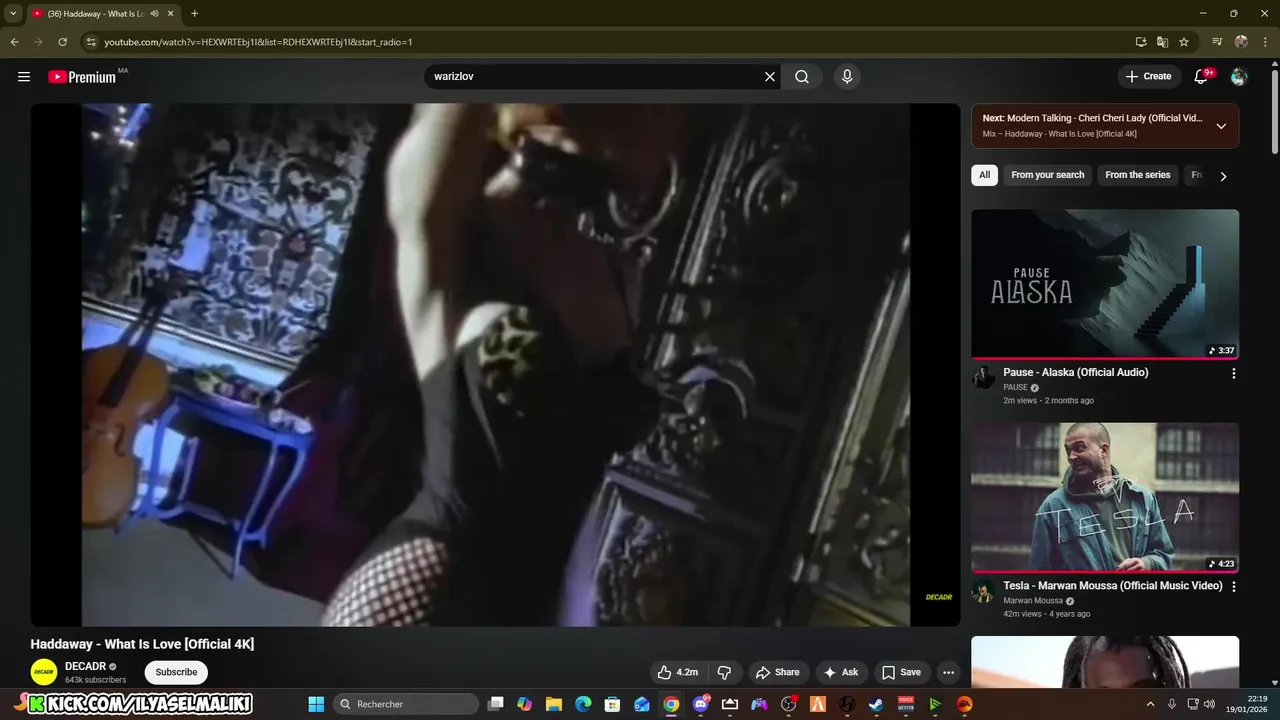Click the search magnifier button
The height and width of the screenshot is (720, 1280).
point(802,77)
